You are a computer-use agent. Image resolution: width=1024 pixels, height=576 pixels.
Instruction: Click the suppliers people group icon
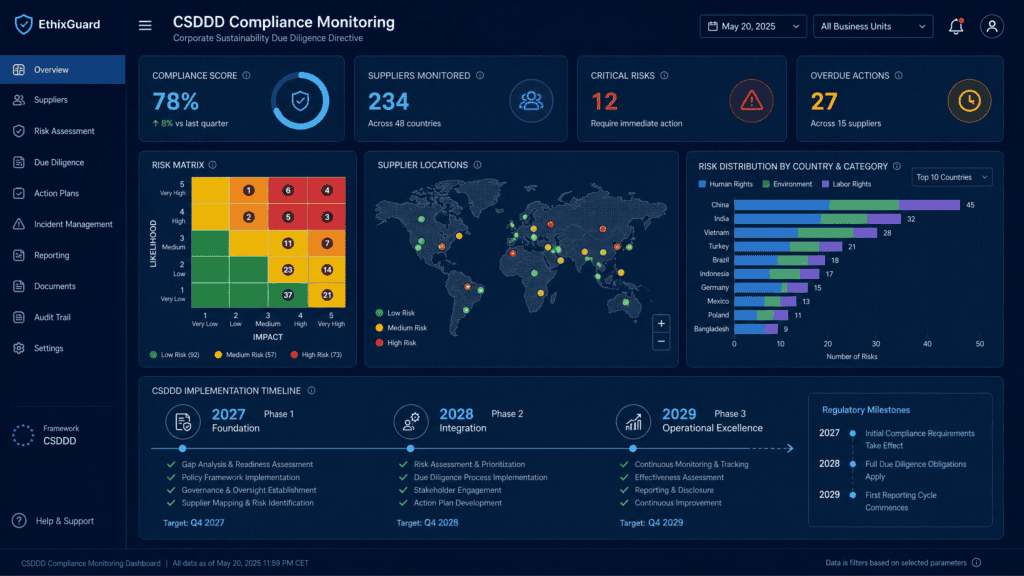pyautogui.click(x=531, y=101)
